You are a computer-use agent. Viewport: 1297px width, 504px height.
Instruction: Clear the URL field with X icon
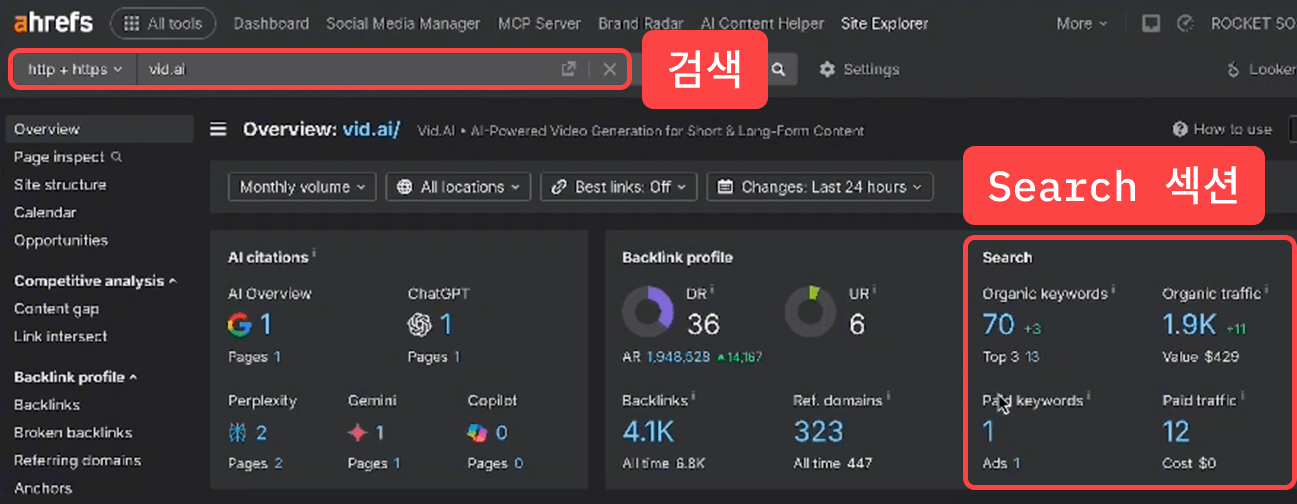click(610, 69)
